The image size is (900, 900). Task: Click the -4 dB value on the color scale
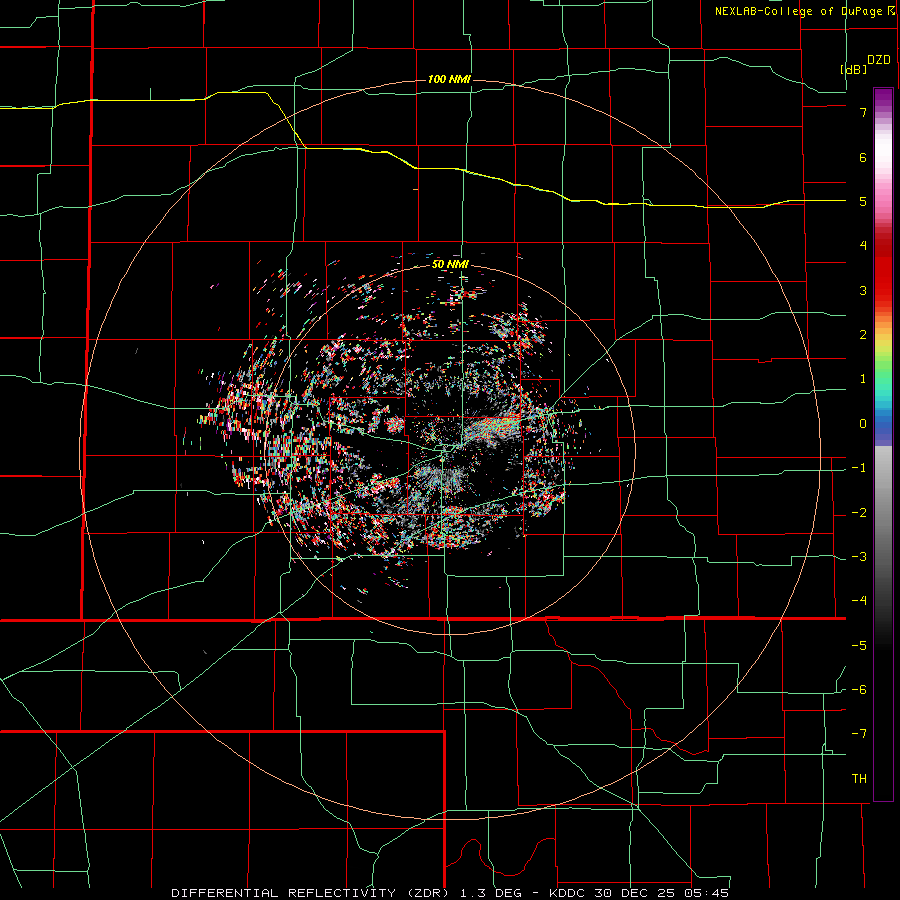[x=859, y=601]
